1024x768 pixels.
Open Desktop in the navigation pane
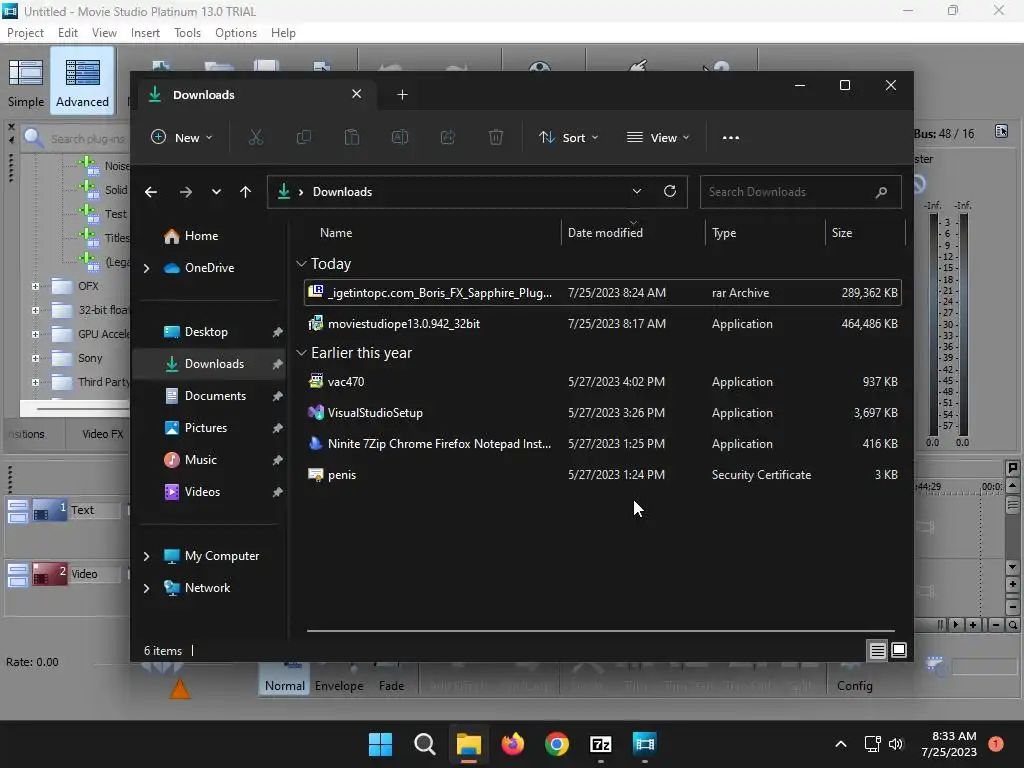208,332
